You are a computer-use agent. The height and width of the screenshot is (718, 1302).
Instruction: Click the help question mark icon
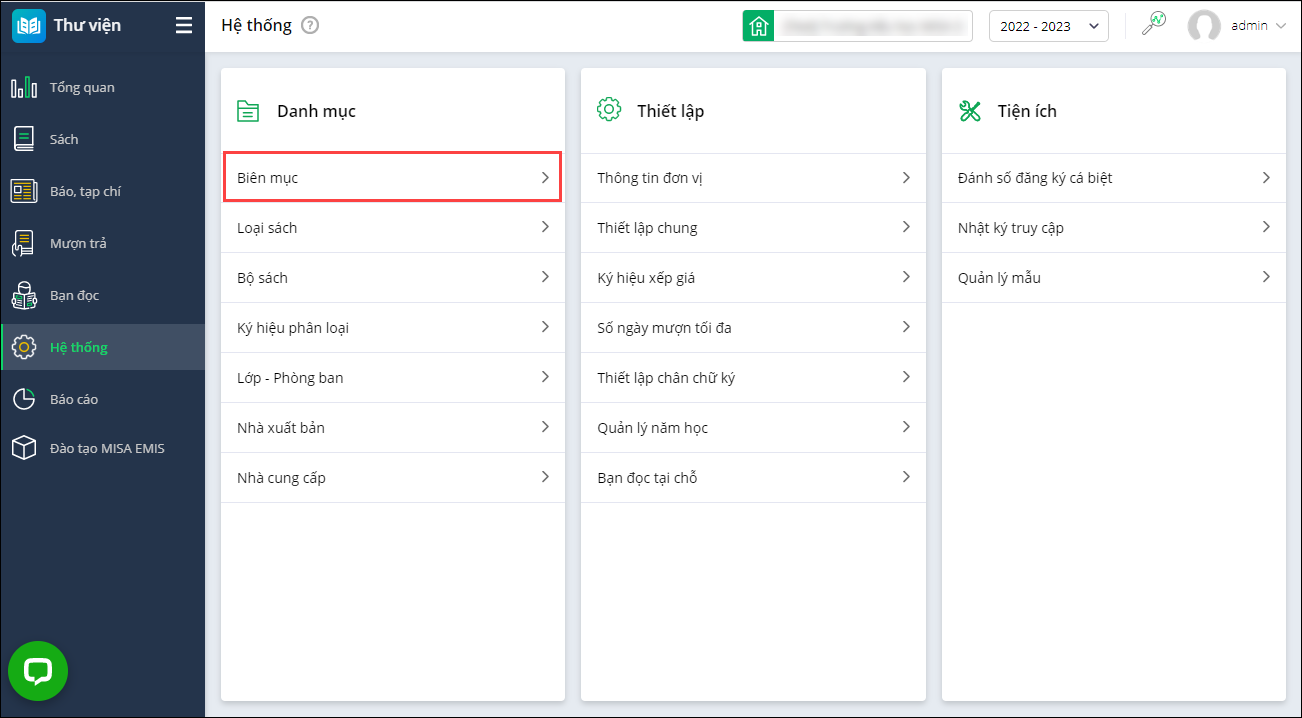[x=310, y=26]
